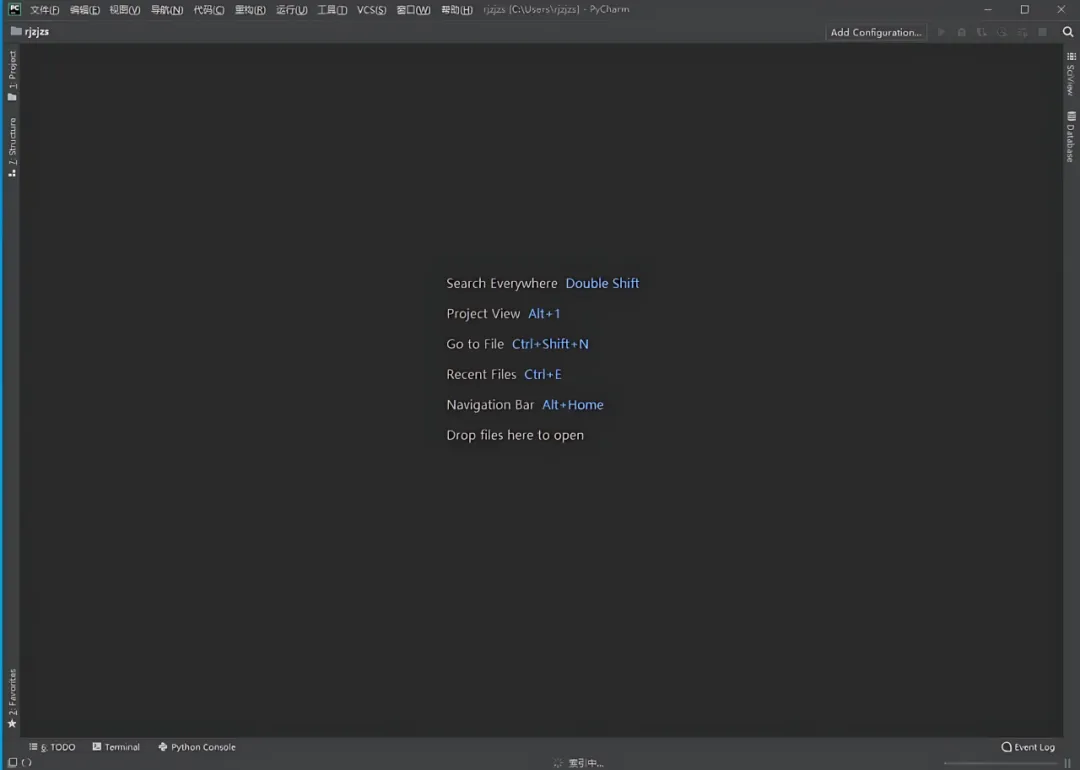Click the pause icon beside the indexing progress bar
This screenshot has width=1080, height=770.
point(1068,762)
